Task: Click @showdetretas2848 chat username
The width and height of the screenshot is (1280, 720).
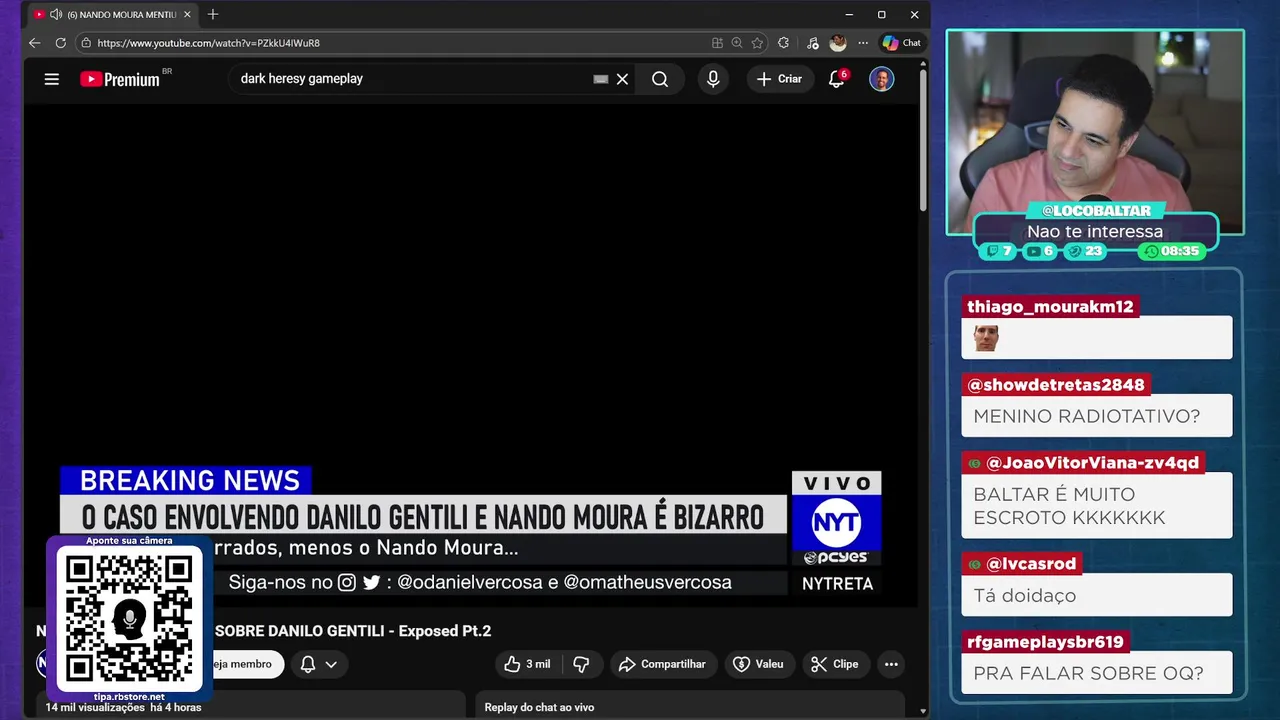Action: [1056, 385]
